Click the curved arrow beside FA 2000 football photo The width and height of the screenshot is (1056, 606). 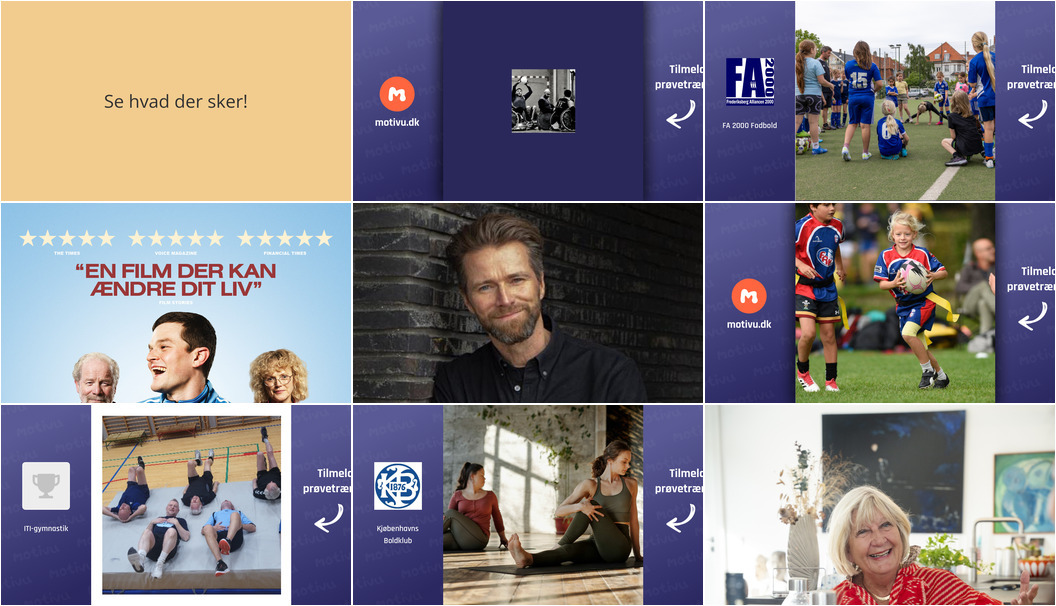point(1032,114)
